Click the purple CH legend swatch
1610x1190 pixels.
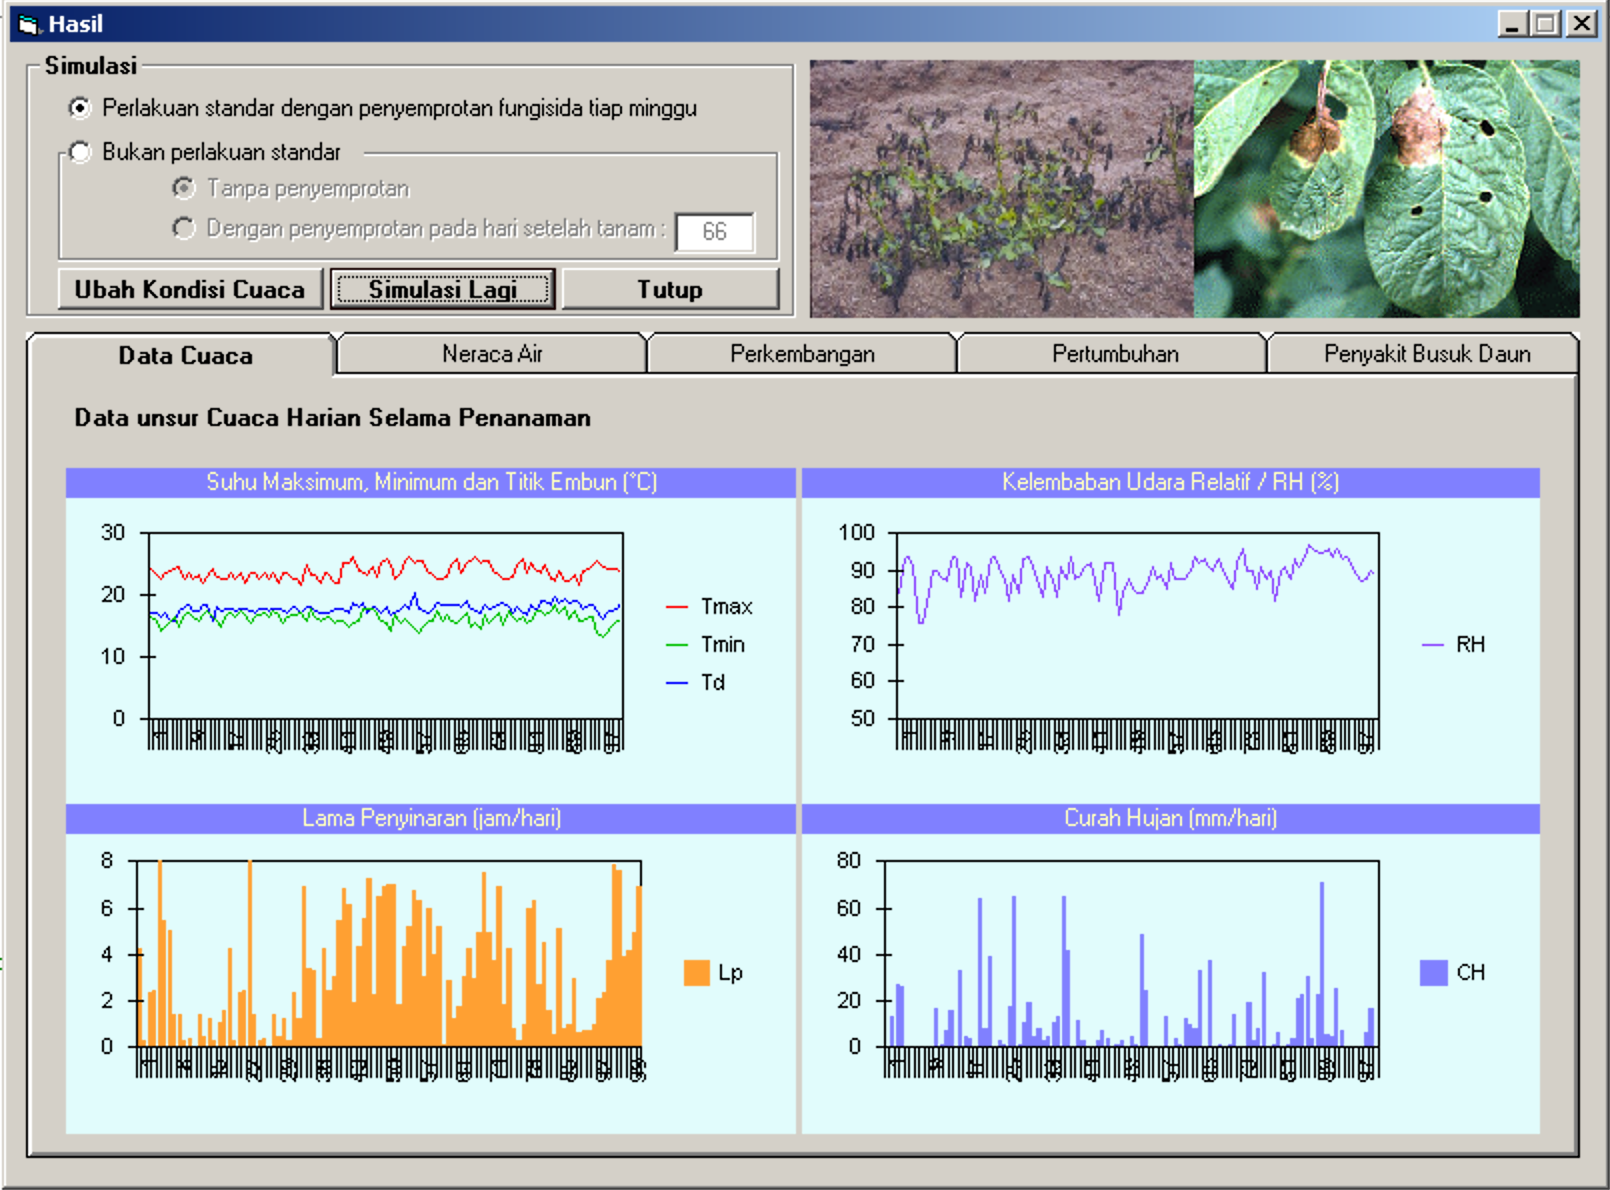[x=1433, y=973]
